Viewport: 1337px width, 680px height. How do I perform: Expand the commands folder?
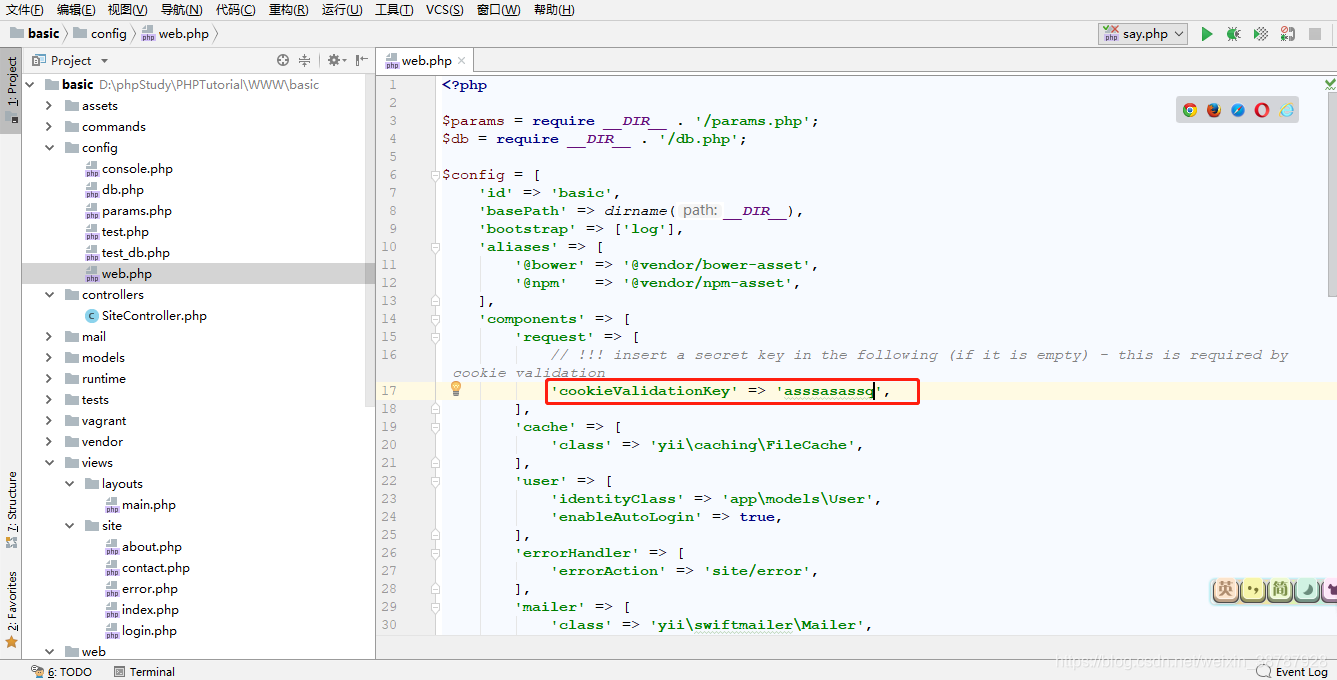[x=49, y=127]
